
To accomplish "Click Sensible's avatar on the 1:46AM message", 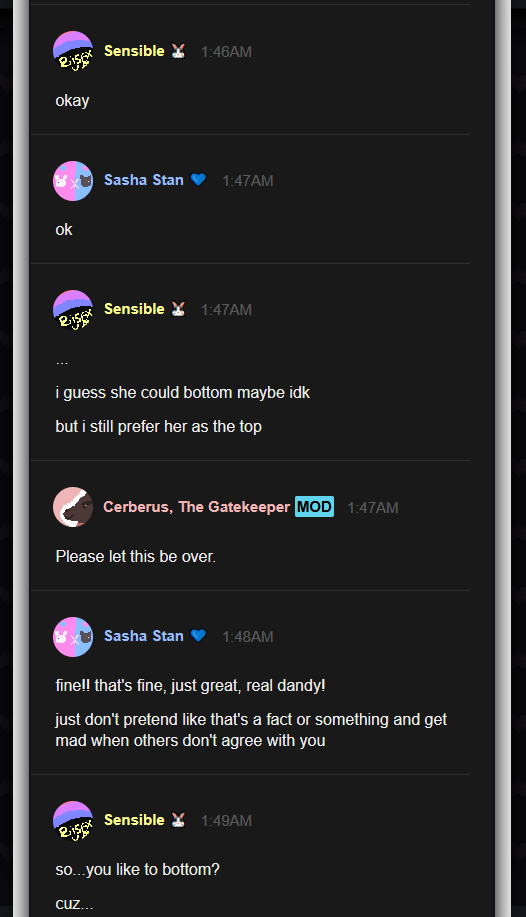I will click(73, 51).
